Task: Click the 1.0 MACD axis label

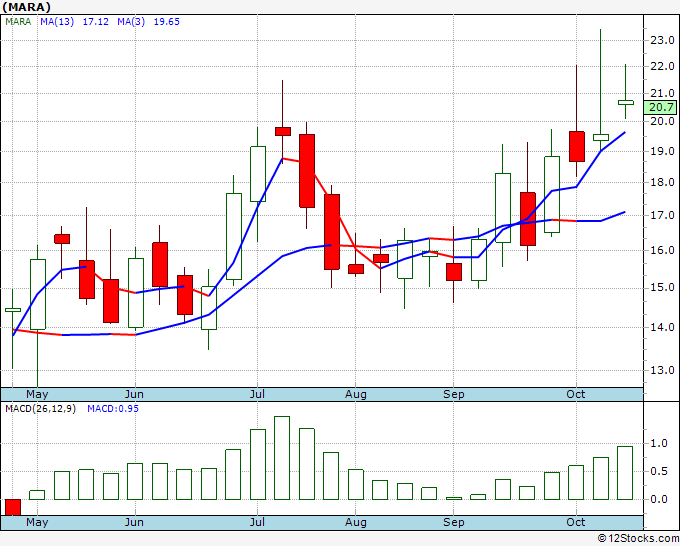Action: pos(659,443)
